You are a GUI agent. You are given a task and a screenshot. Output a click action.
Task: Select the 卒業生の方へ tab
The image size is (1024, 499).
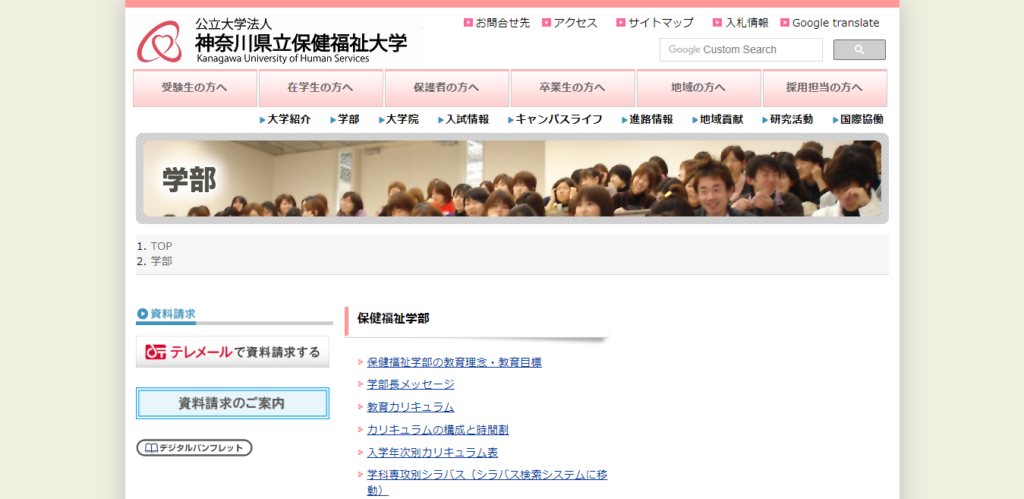(x=573, y=88)
